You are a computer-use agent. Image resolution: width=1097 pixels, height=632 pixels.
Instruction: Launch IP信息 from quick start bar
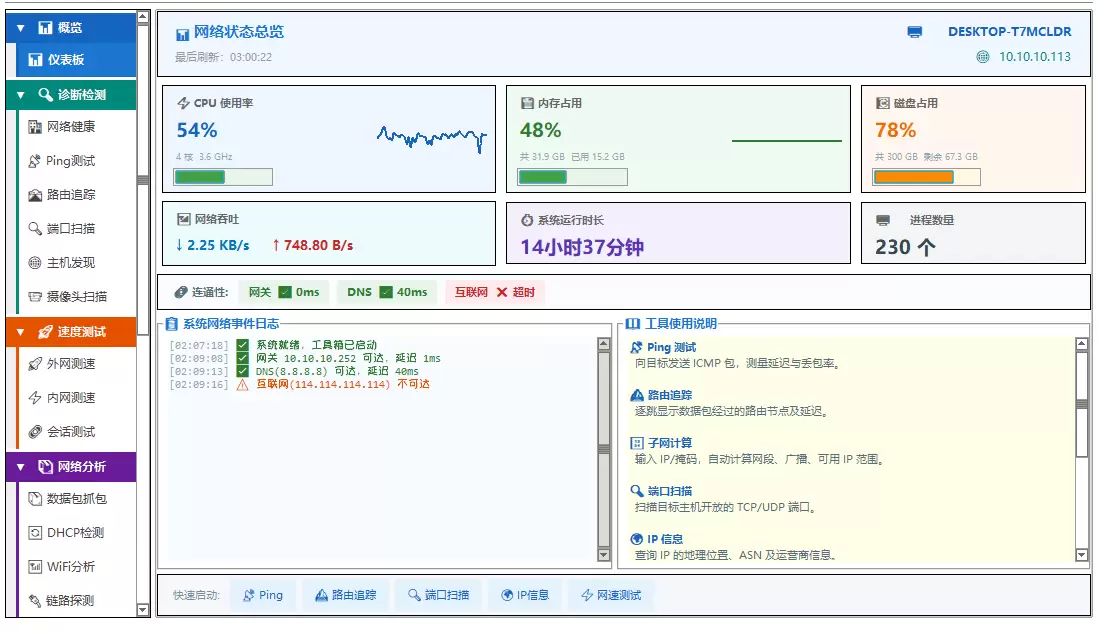pos(525,596)
